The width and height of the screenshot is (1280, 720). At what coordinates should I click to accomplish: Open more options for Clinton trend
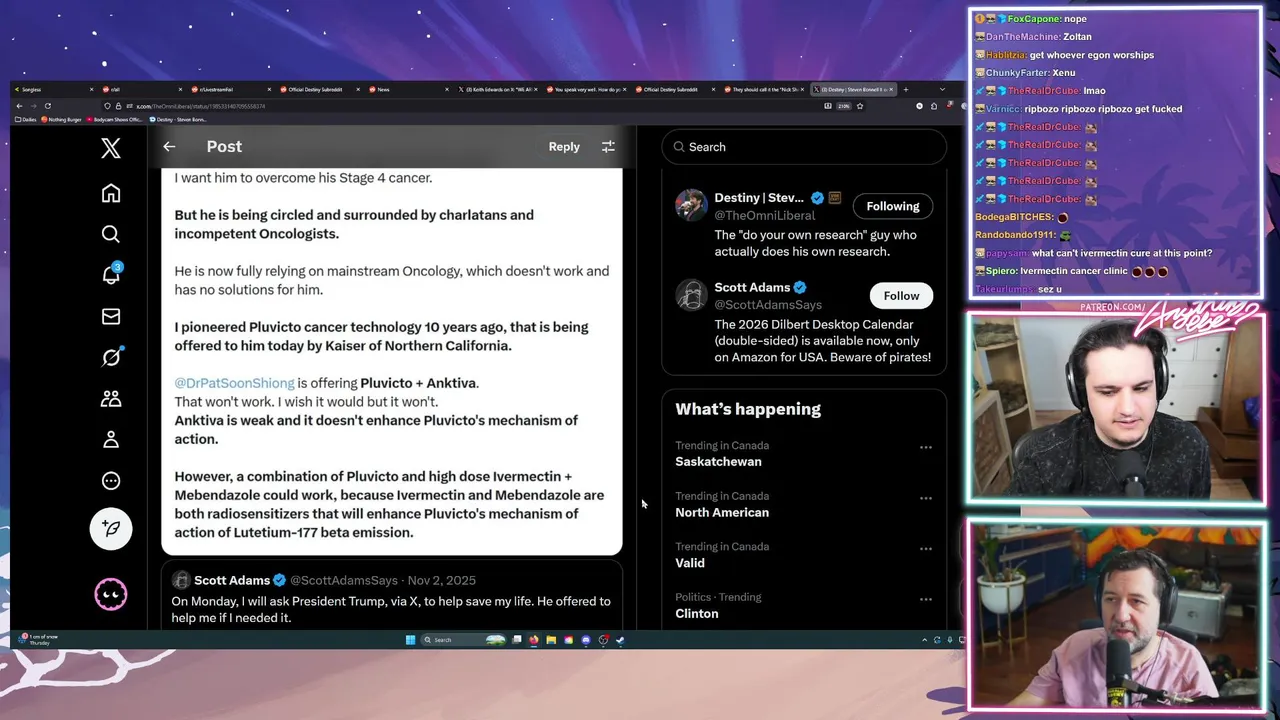coord(926,599)
